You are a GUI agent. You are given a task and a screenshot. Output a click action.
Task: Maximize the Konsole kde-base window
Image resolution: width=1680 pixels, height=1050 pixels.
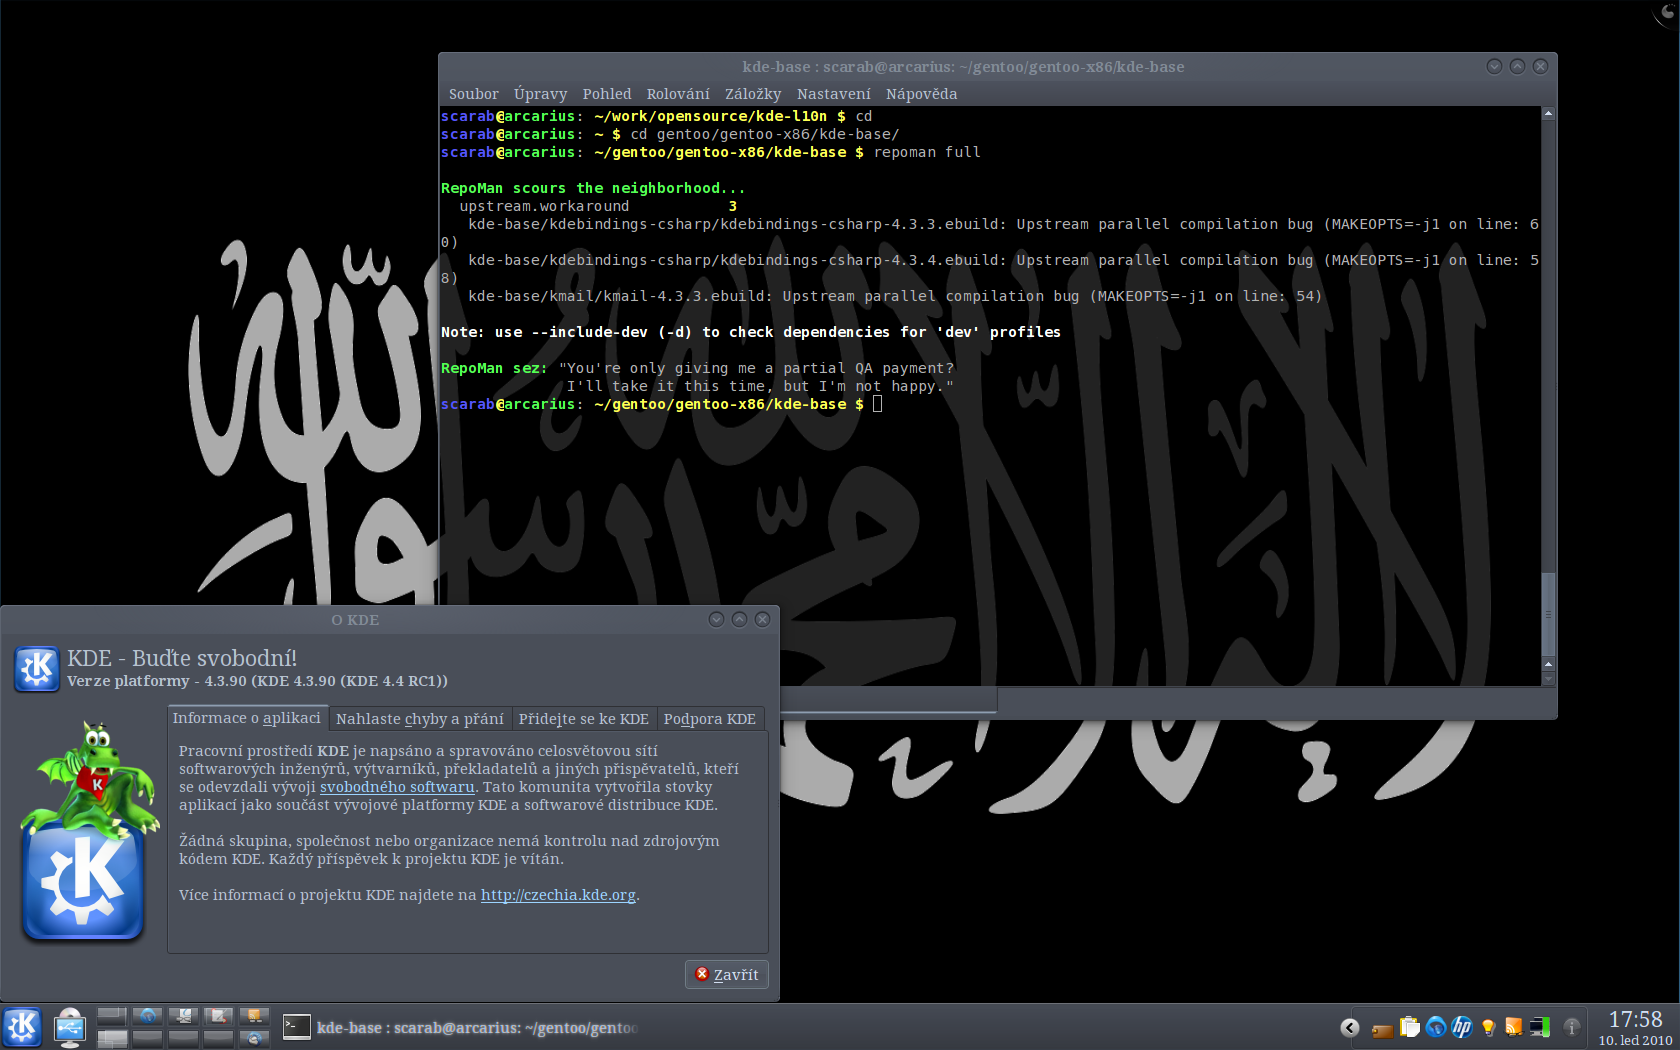1517,66
